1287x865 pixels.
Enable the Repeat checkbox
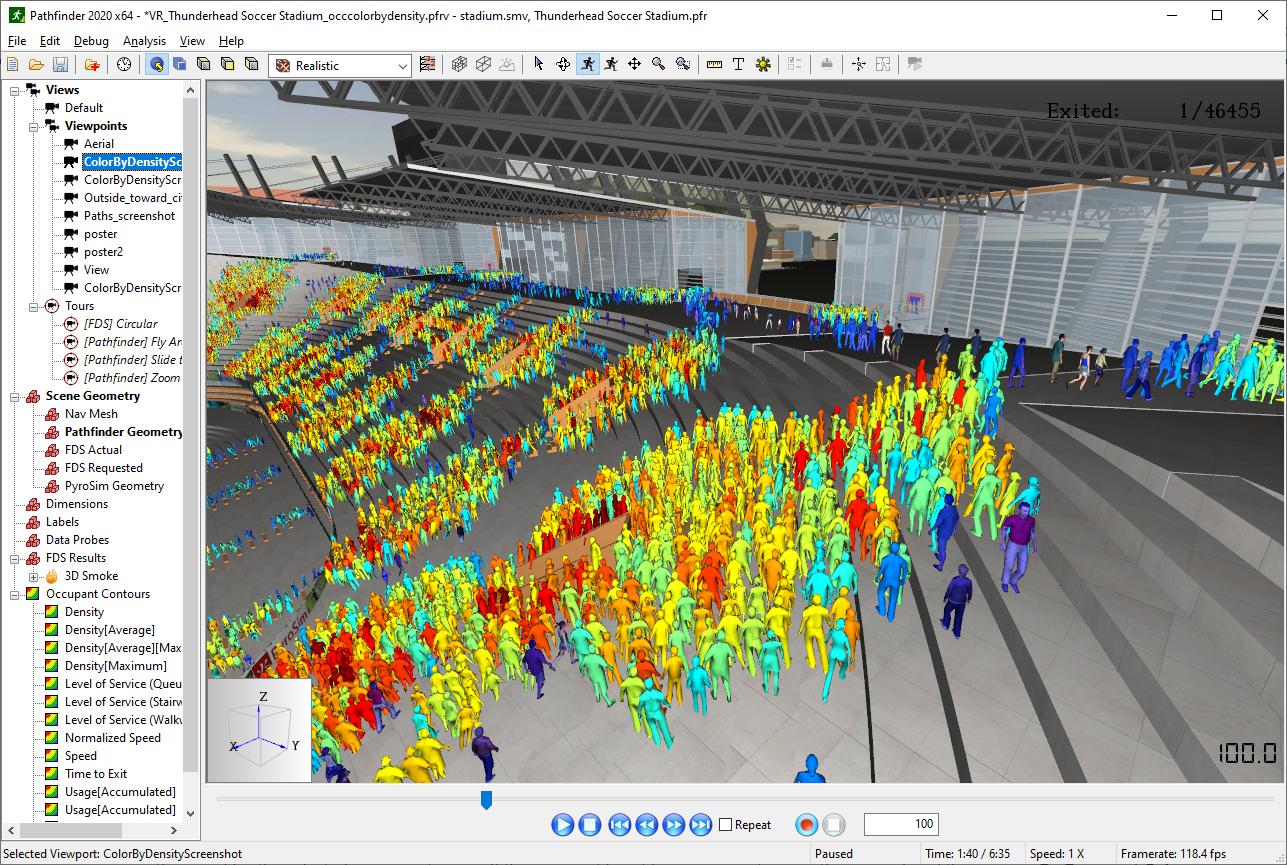point(726,825)
